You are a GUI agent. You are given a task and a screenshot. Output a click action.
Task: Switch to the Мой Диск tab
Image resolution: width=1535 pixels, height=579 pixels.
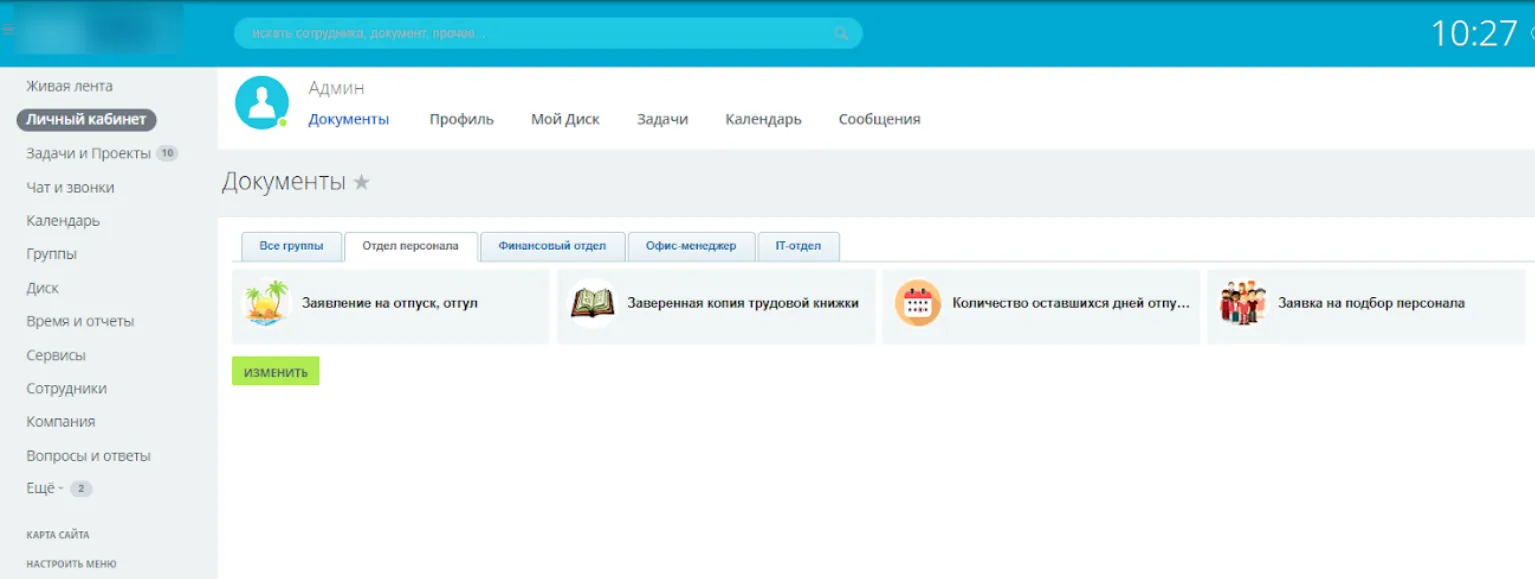point(565,119)
